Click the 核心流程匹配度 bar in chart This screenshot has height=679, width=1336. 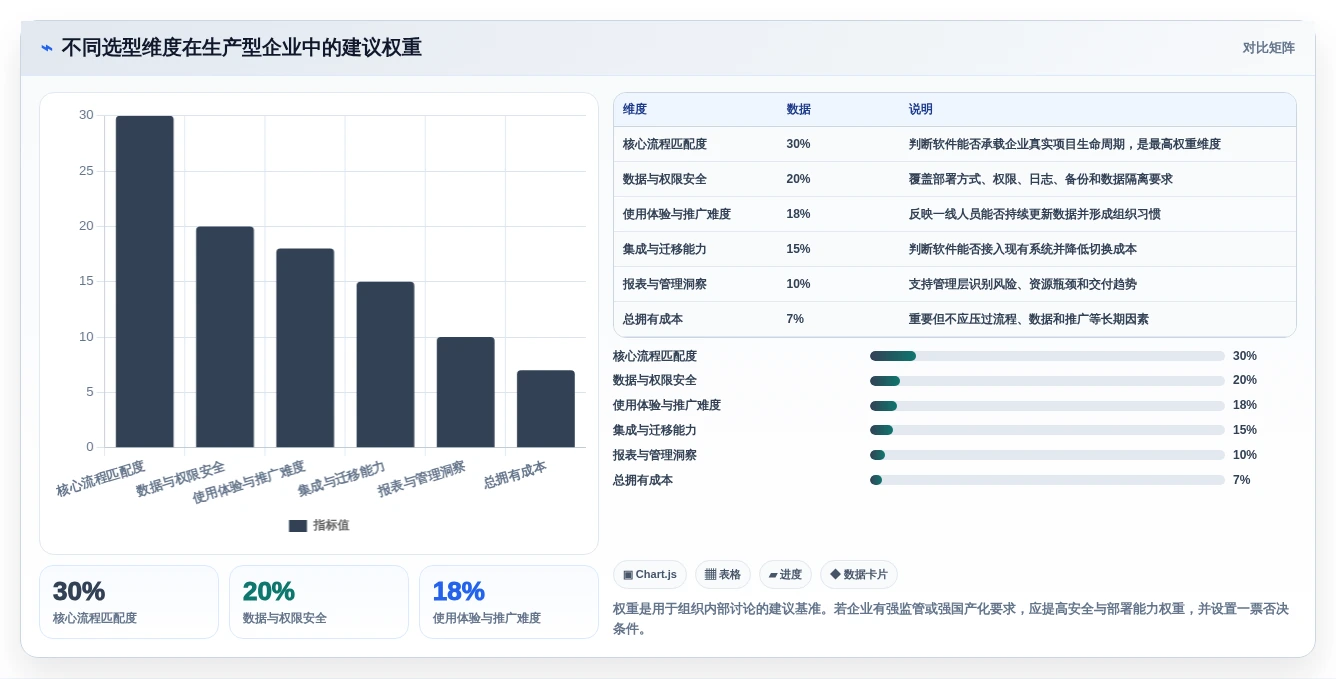coord(145,282)
